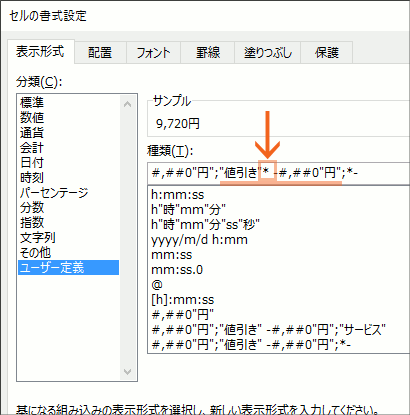Click the category list scroll up arrow

coord(127,104)
